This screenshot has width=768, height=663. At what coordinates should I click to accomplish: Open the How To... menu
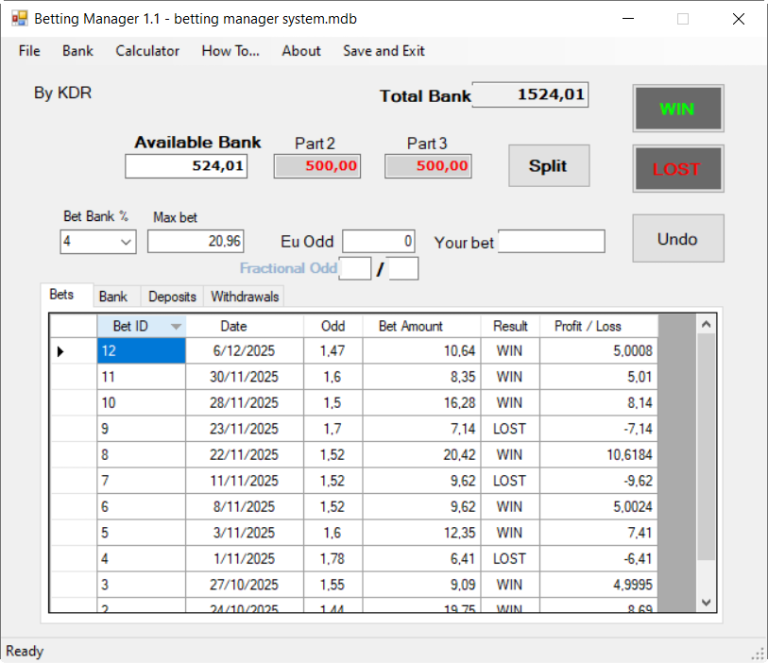[230, 51]
